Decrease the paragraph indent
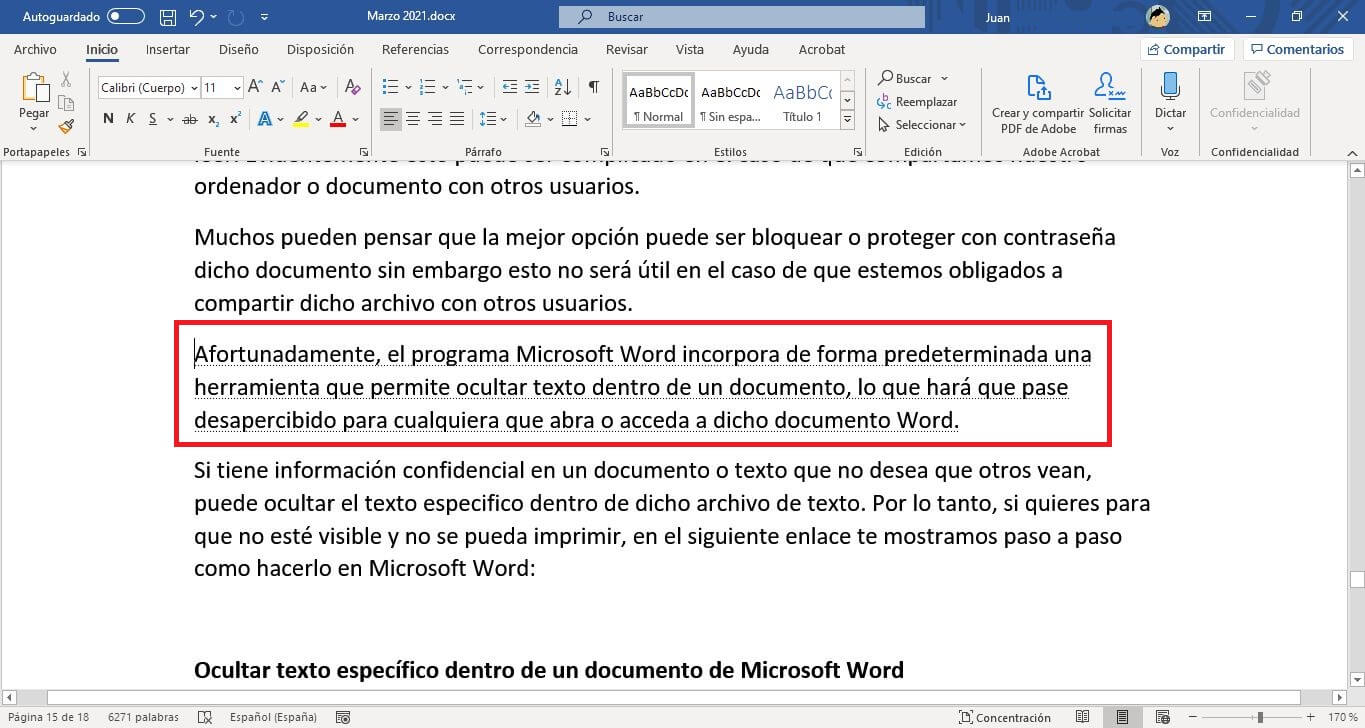Screen dimensions: 1365x728 pos(510,87)
